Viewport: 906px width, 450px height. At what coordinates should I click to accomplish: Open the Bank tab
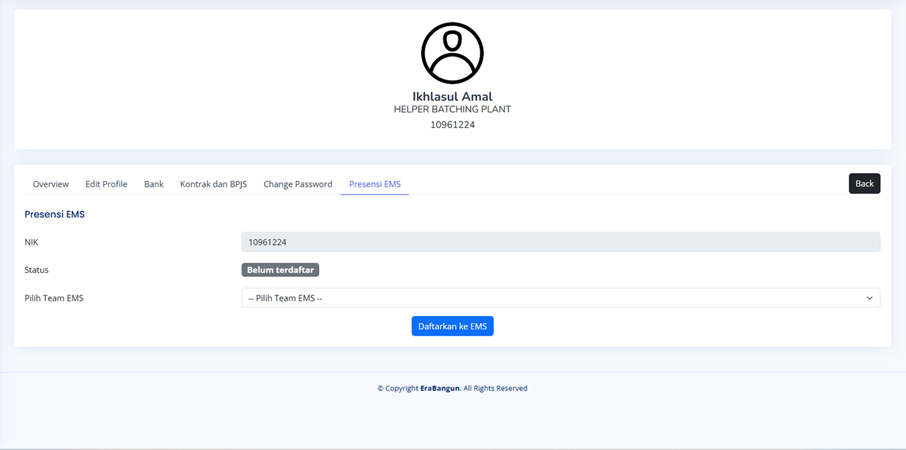(x=154, y=184)
